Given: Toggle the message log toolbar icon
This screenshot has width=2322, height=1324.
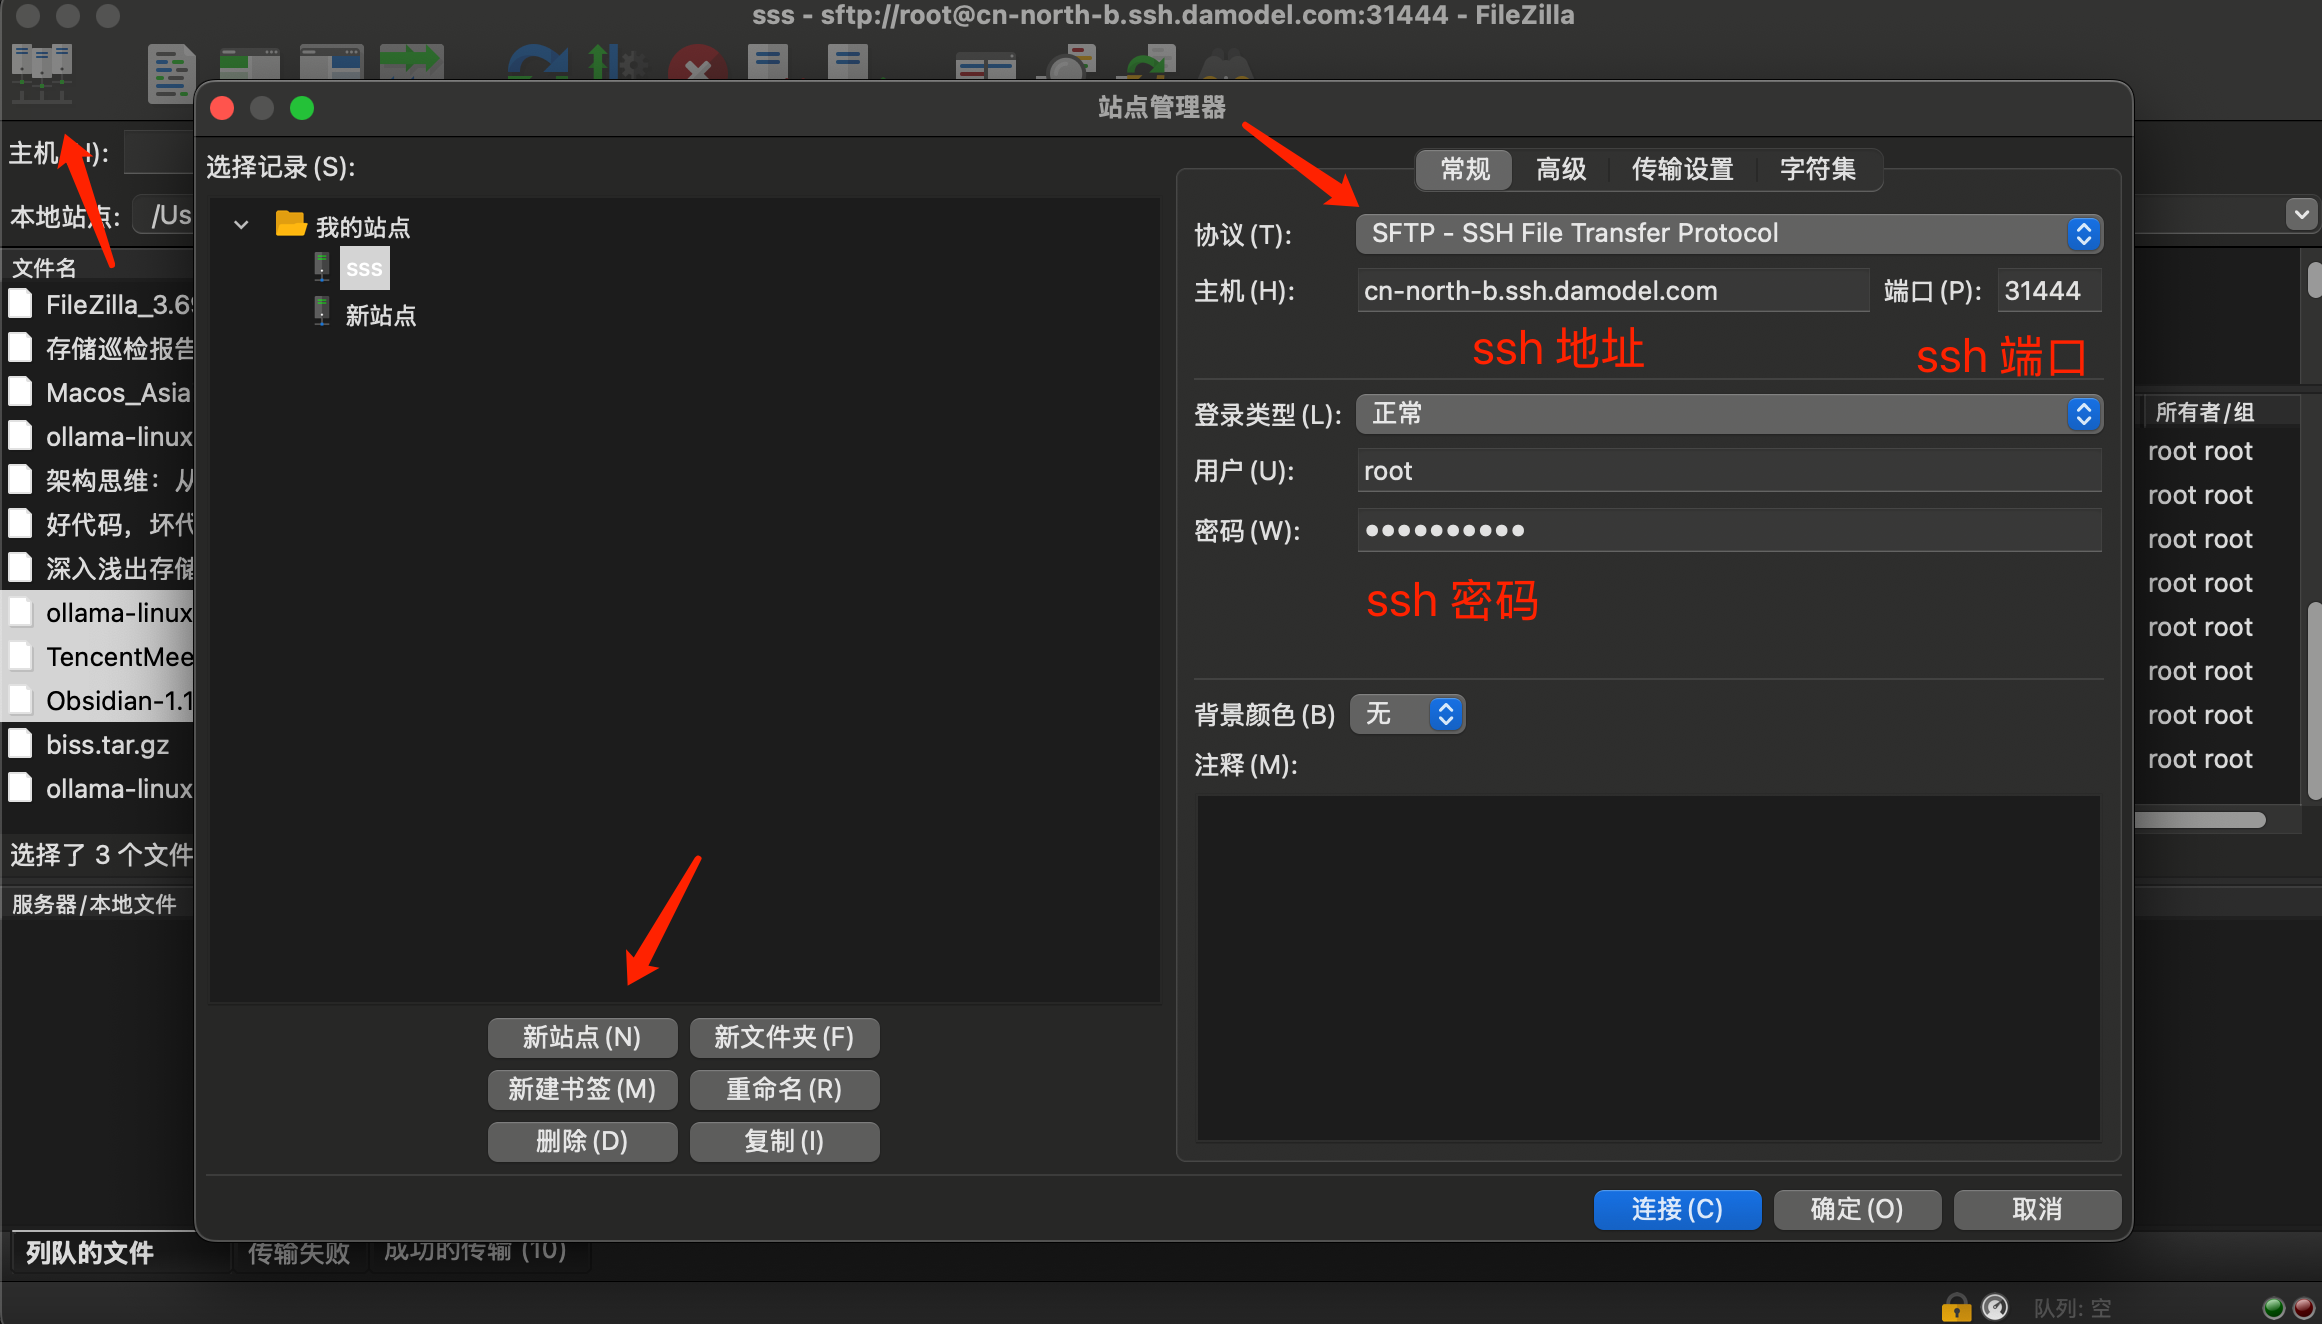Looking at the screenshot, I should tap(171, 72).
